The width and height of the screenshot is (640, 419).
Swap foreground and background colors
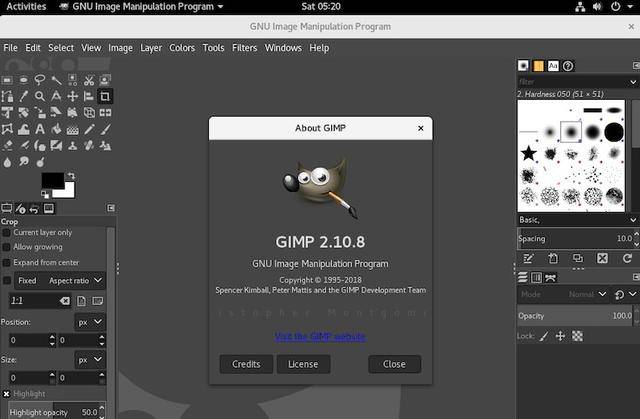click(71, 176)
